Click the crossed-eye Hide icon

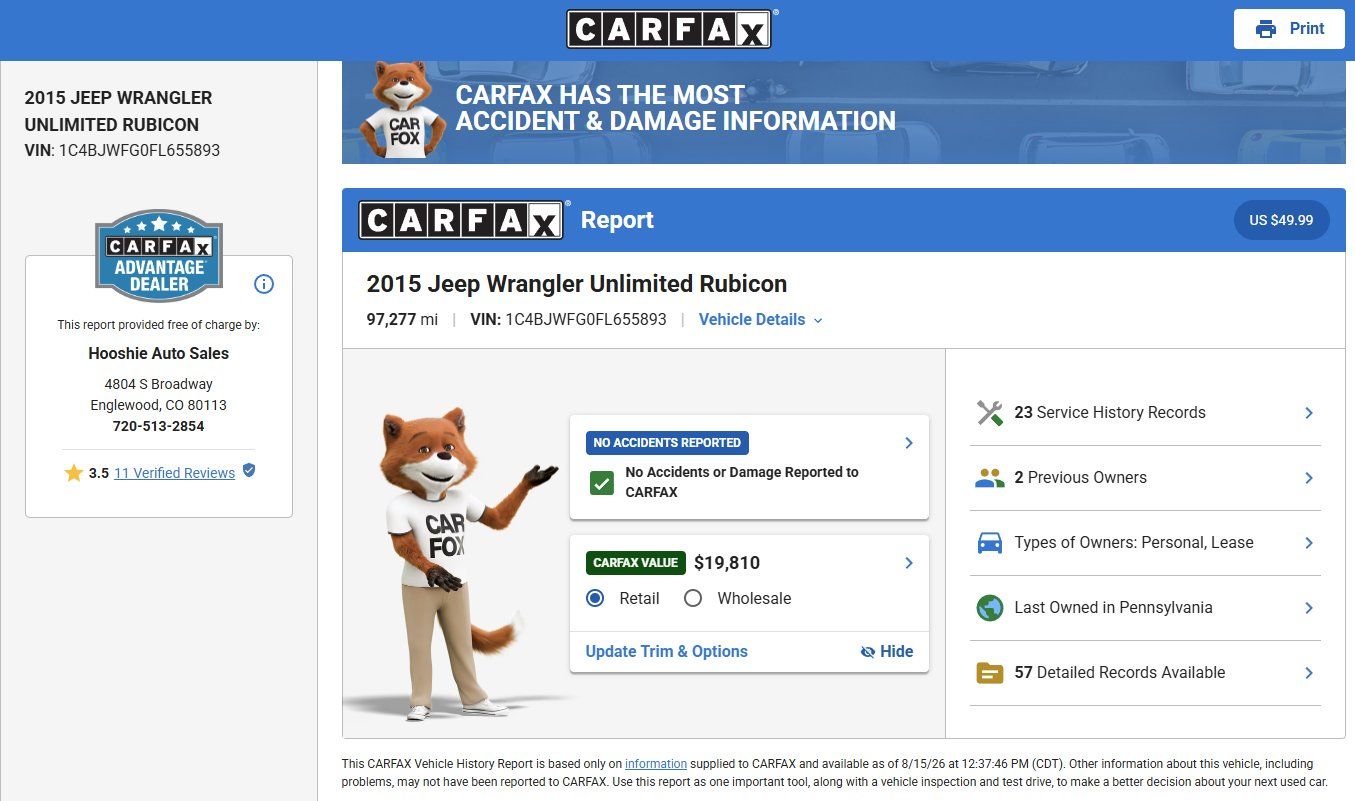pyautogui.click(x=868, y=652)
